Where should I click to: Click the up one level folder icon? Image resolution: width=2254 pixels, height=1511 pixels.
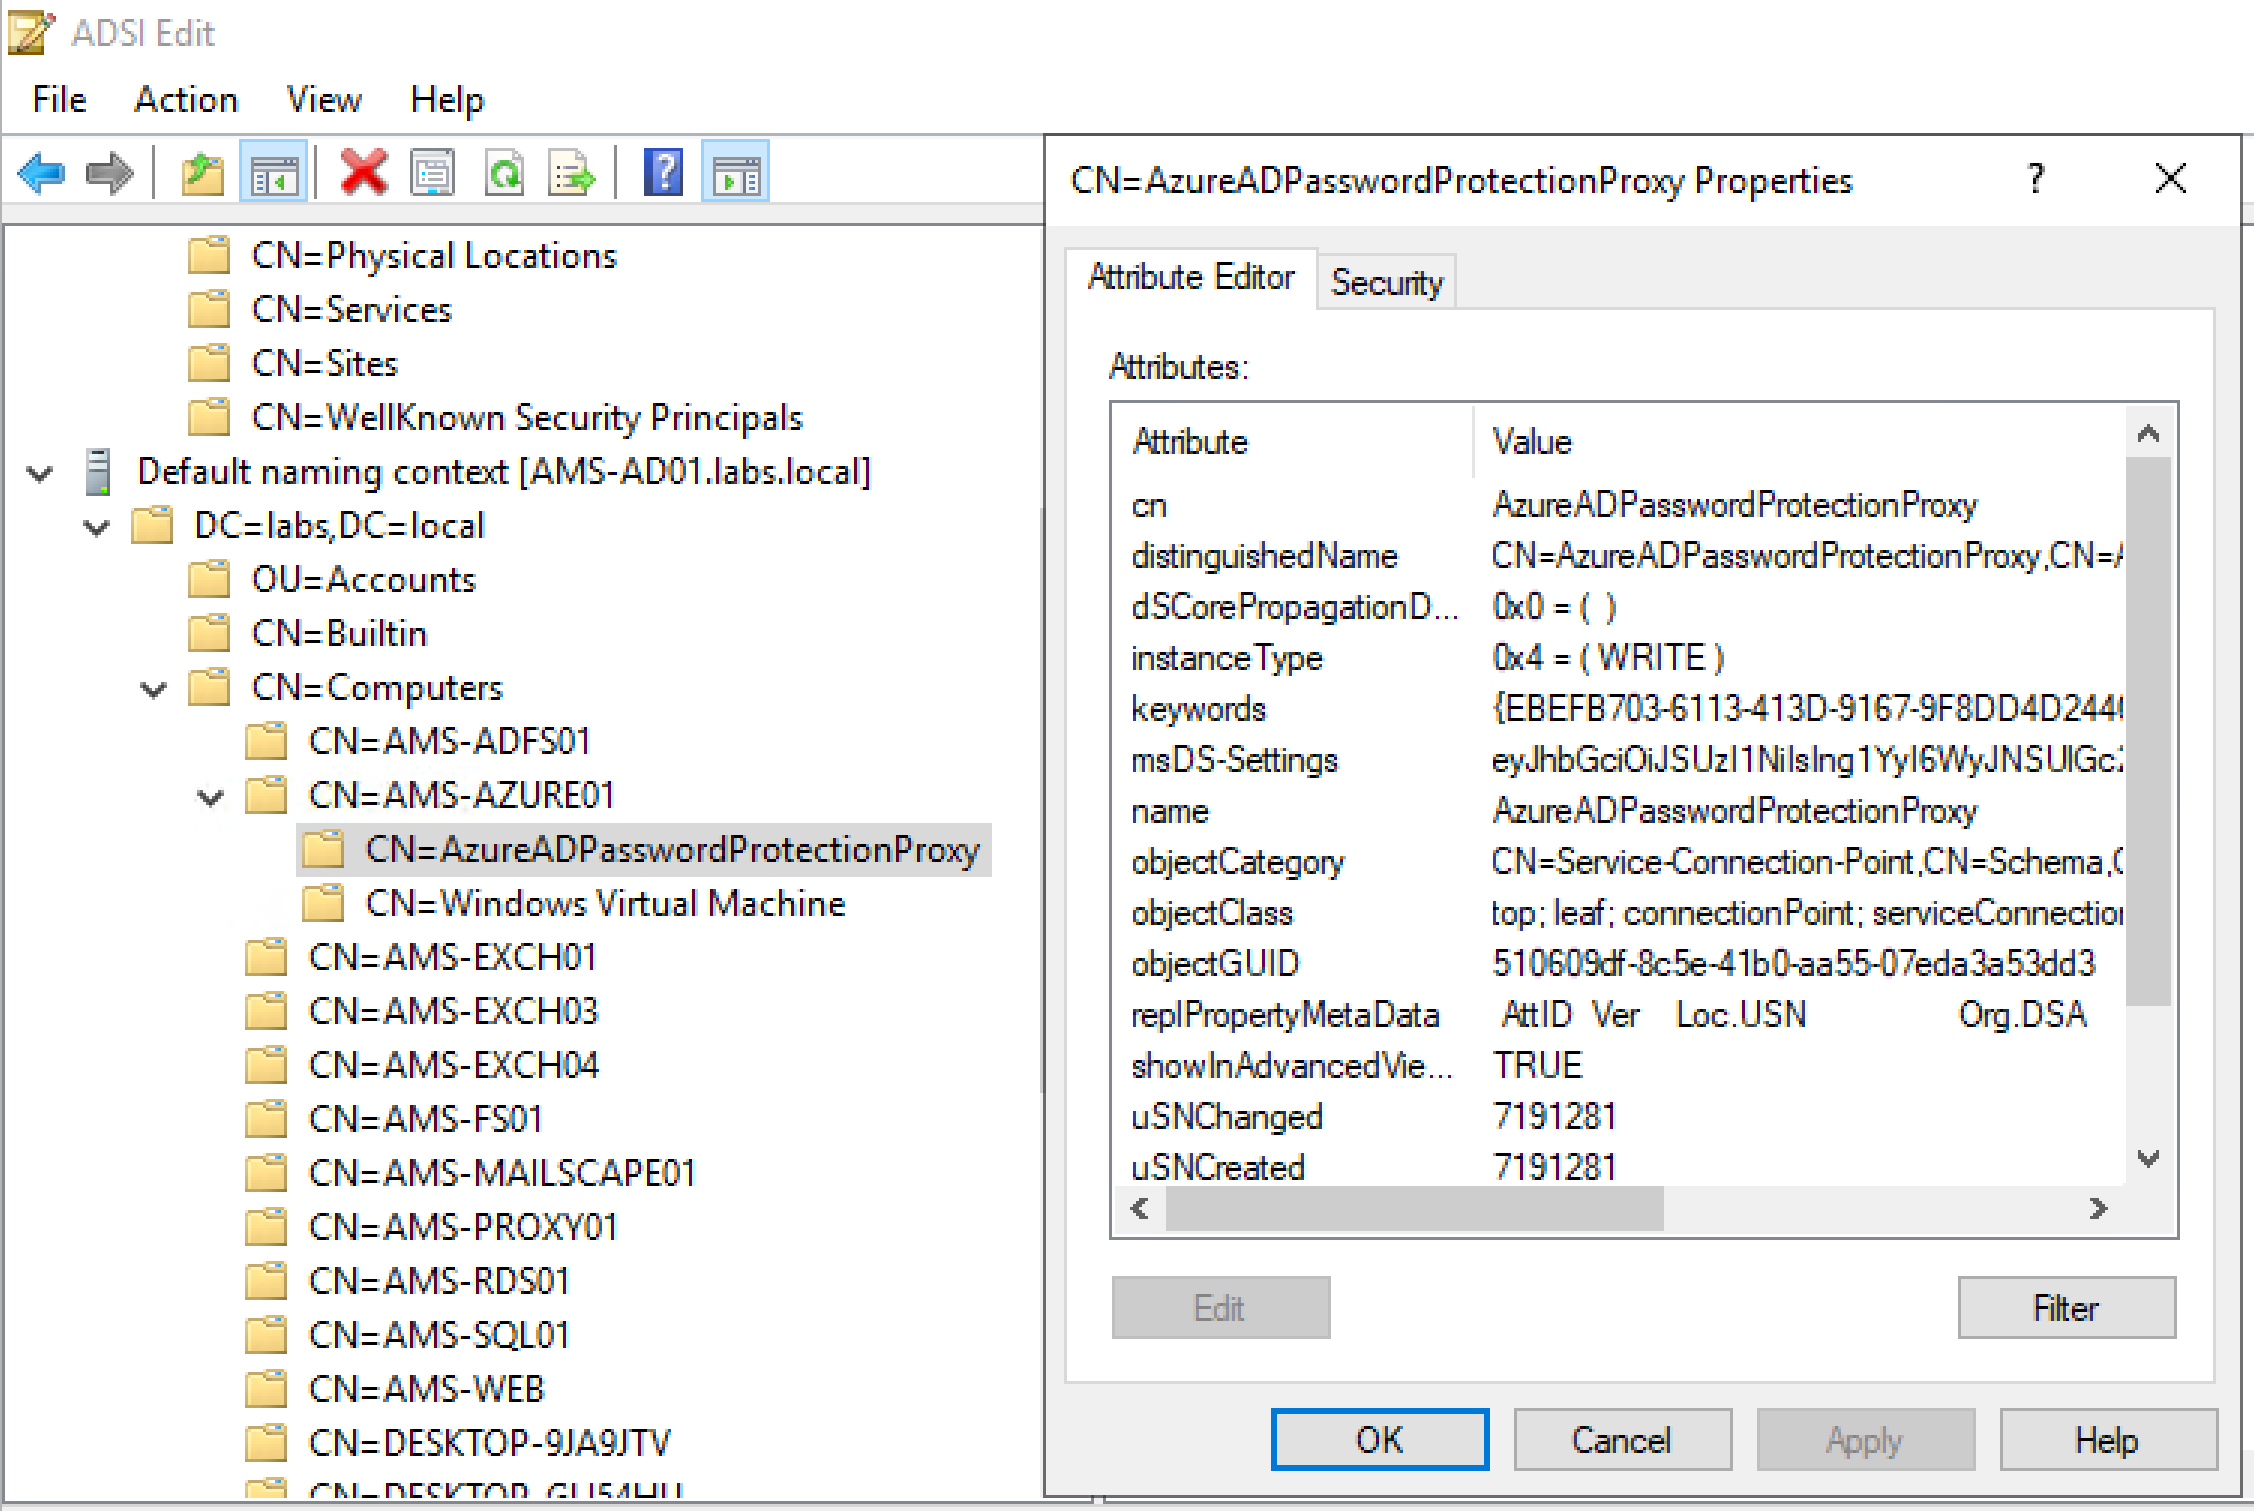tap(200, 172)
